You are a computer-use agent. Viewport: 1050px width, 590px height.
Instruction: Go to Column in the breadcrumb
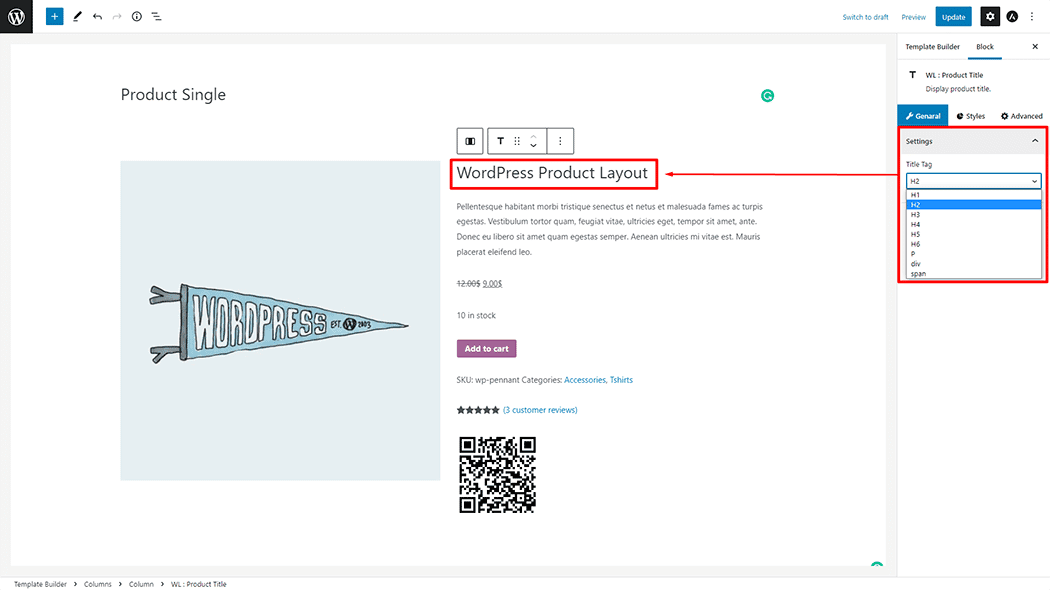click(141, 584)
